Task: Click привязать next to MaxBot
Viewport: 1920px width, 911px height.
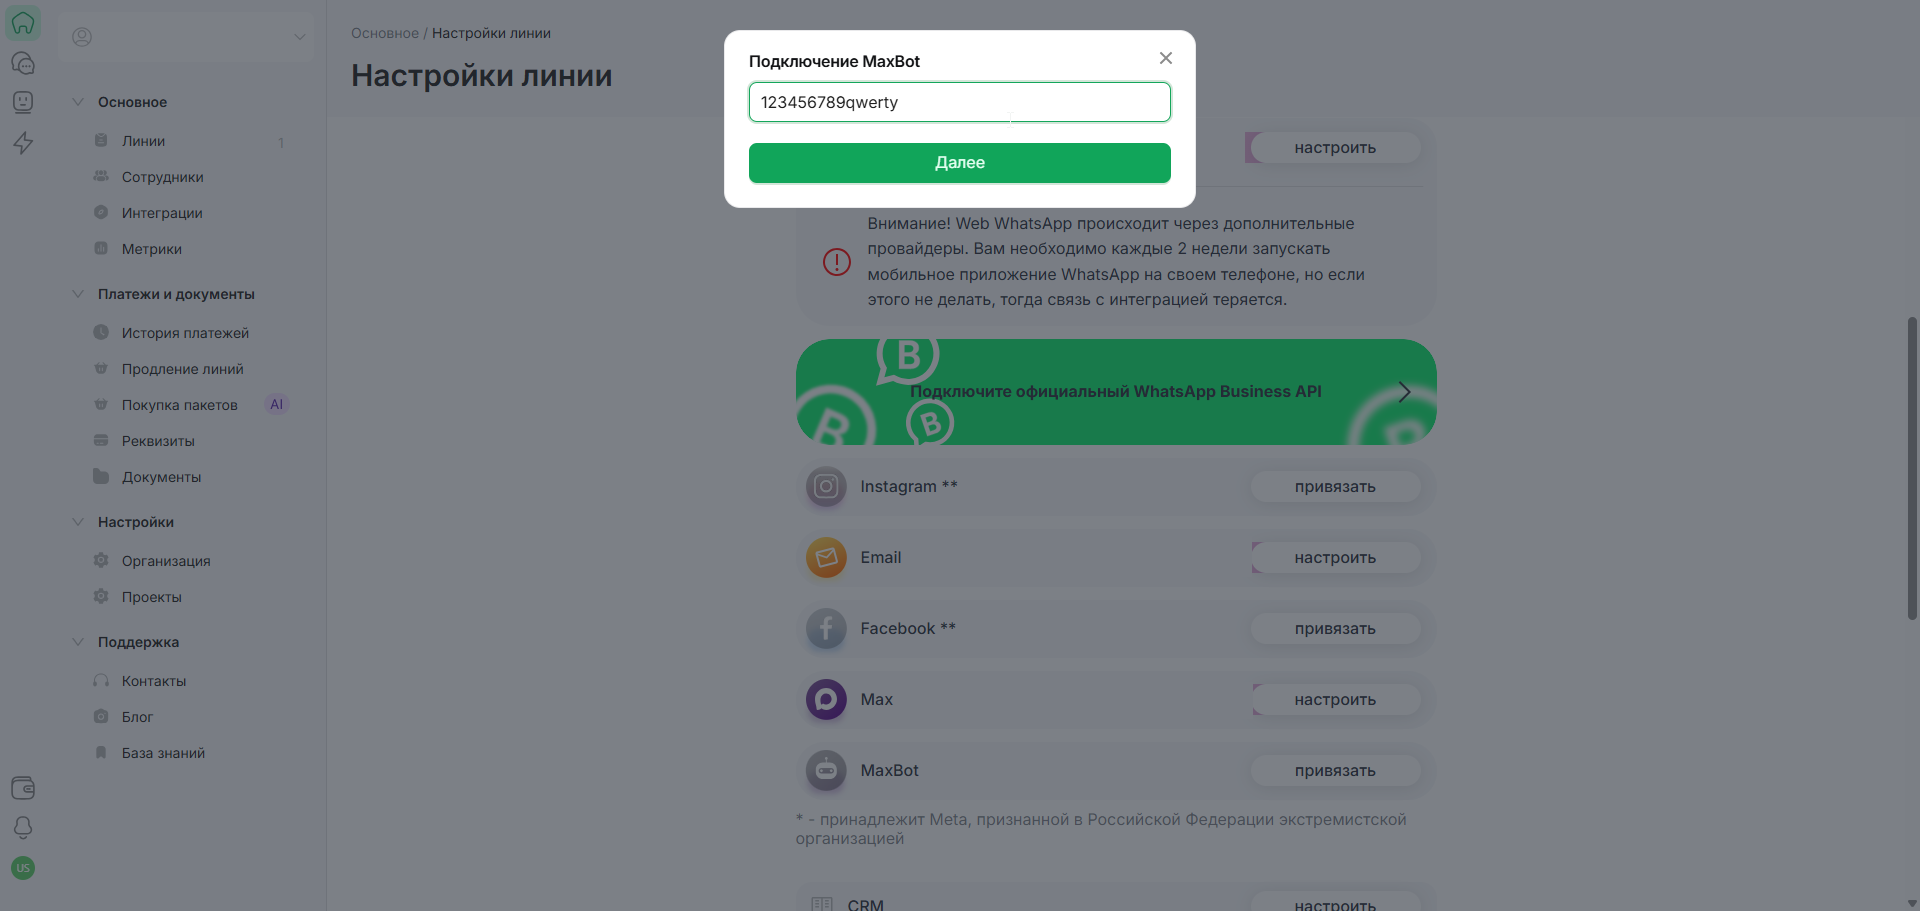Action: 1335,771
